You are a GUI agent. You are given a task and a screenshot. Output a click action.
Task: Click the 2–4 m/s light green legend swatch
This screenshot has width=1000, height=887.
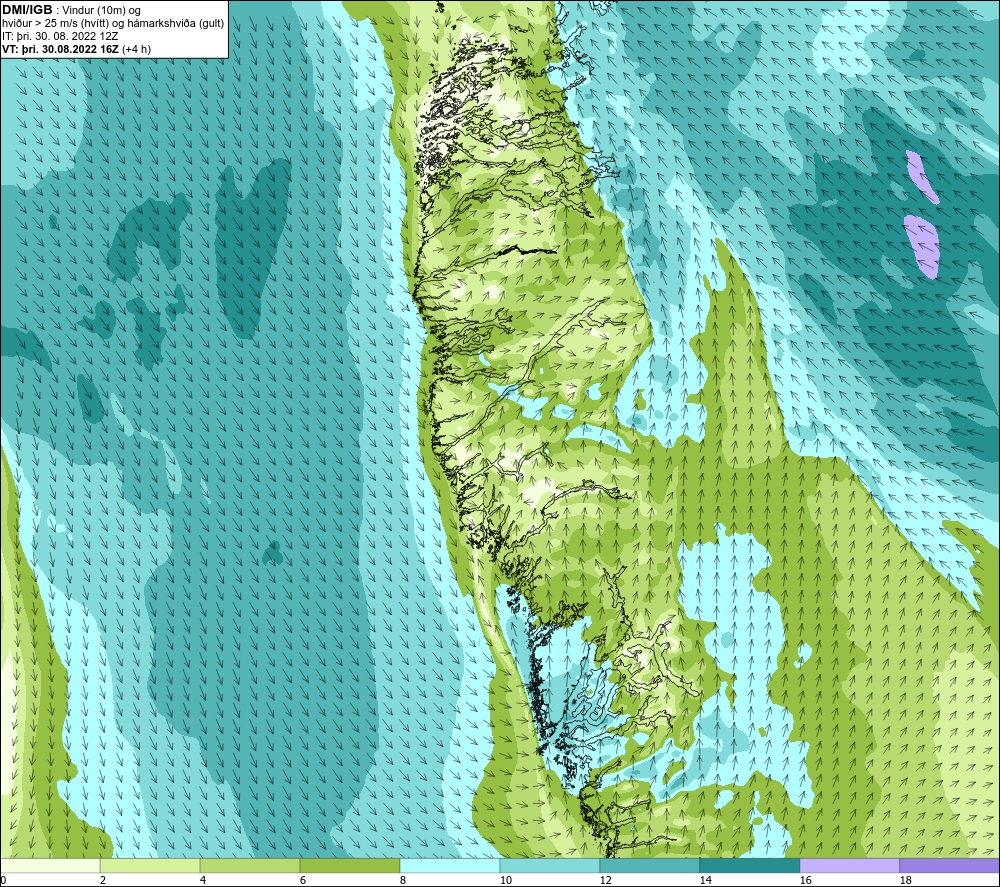(x=150, y=865)
